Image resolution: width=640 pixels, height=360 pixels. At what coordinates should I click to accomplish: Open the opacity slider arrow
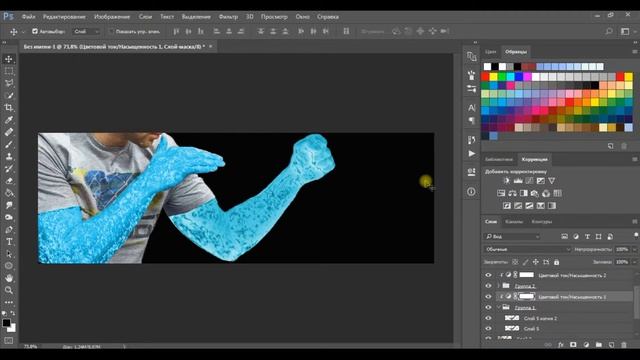tap(634, 249)
